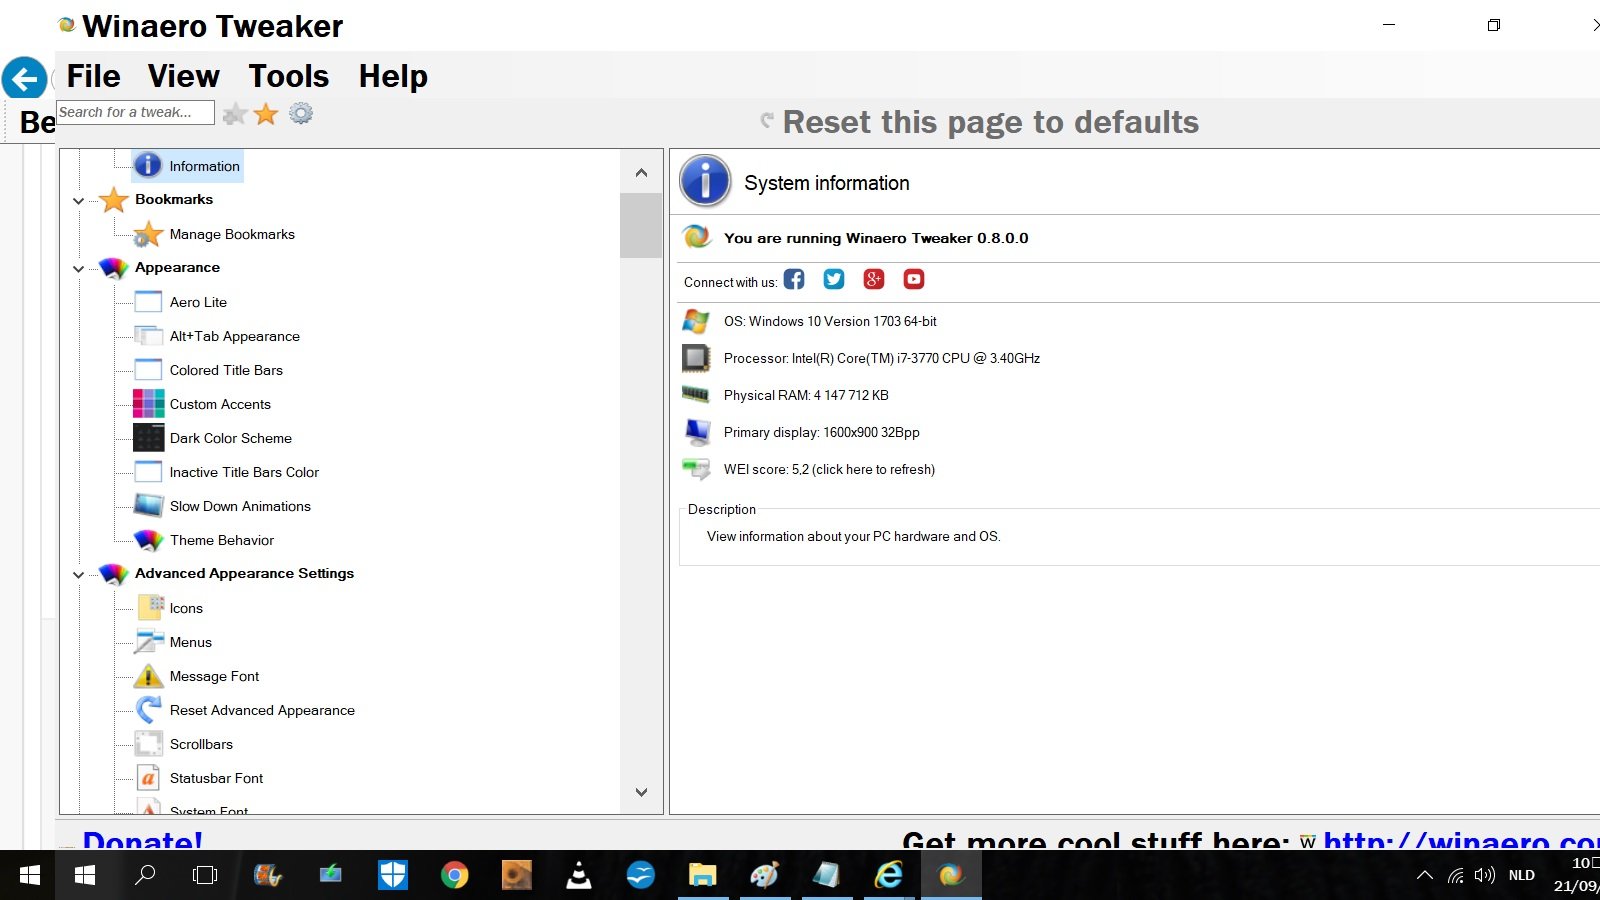Refresh the WEI score link
Image resolution: width=1600 pixels, height=900 pixels.
[x=829, y=469]
